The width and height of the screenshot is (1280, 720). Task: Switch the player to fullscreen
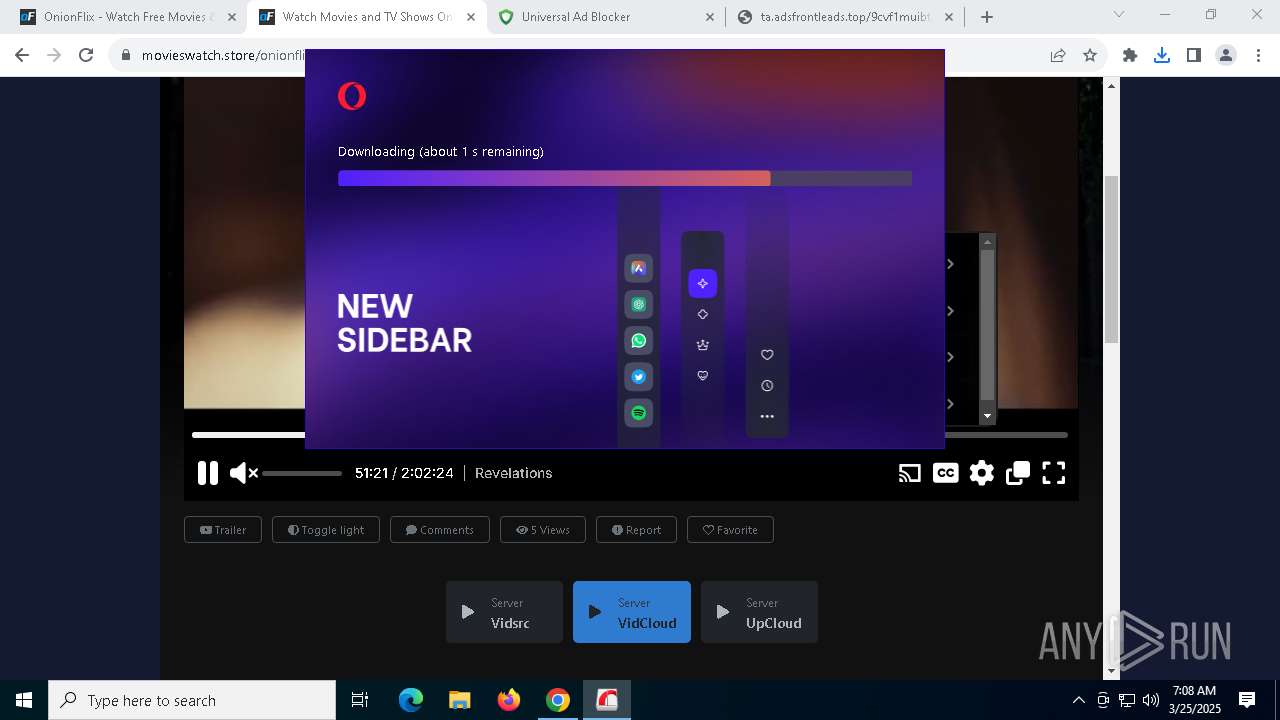pyautogui.click(x=1054, y=473)
